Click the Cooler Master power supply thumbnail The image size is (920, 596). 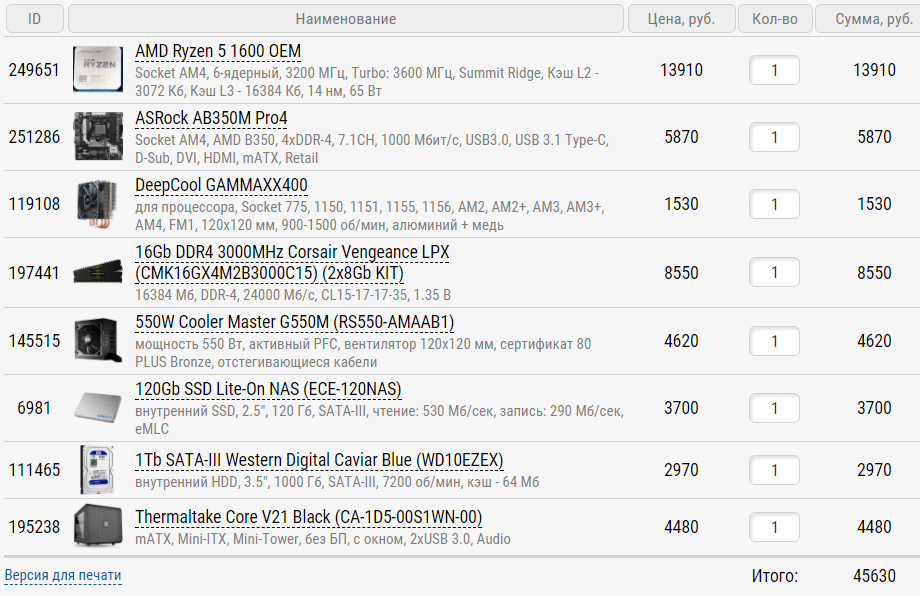coord(98,339)
